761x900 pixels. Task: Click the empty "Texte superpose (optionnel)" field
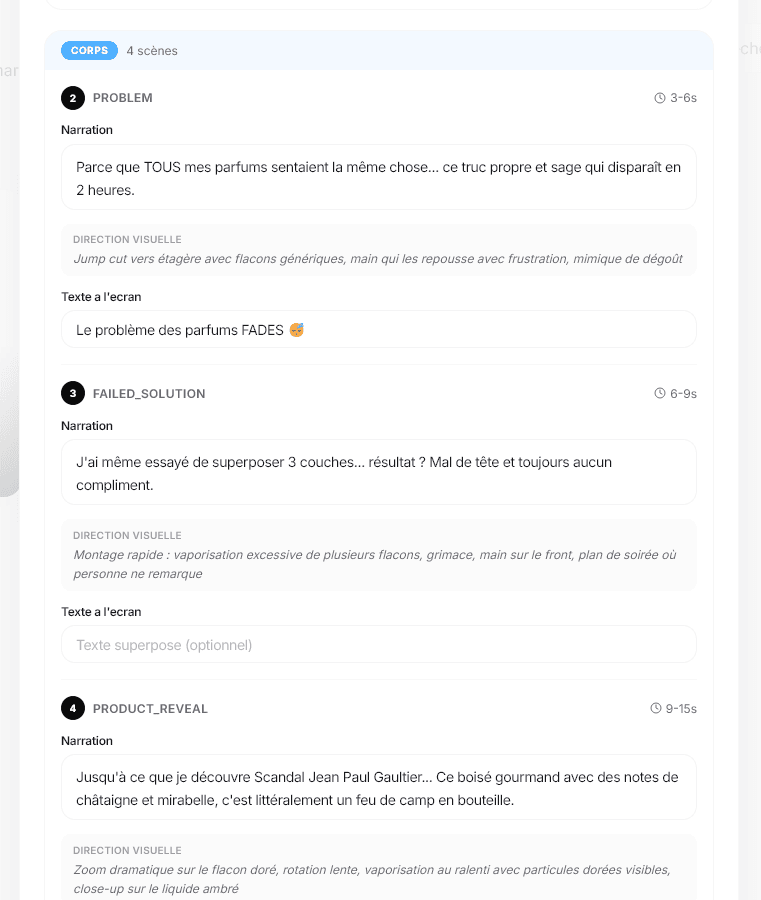(x=378, y=645)
